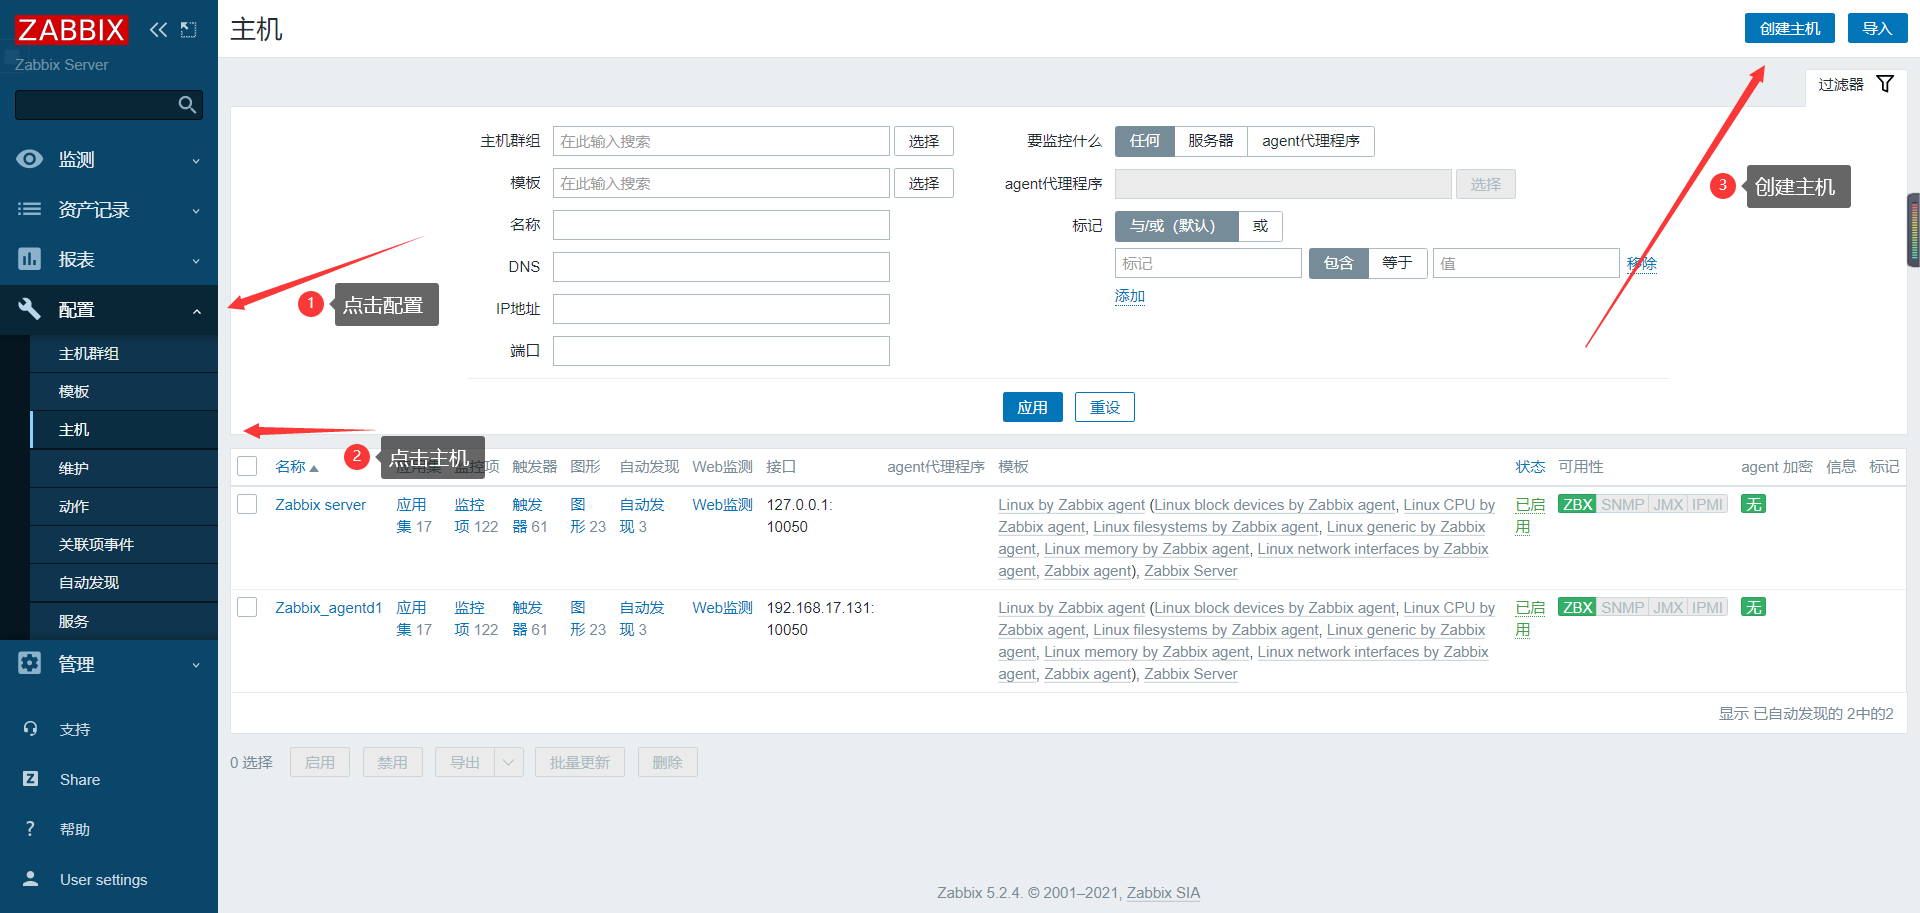Check the select-all hosts checkbox
The image size is (1920, 913).
pyautogui.click(x=247, y=466)
